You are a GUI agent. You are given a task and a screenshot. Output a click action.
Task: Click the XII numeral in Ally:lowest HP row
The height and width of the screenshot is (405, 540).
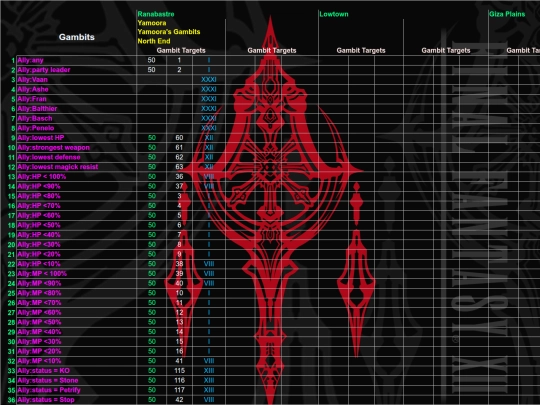pos(209,138)
